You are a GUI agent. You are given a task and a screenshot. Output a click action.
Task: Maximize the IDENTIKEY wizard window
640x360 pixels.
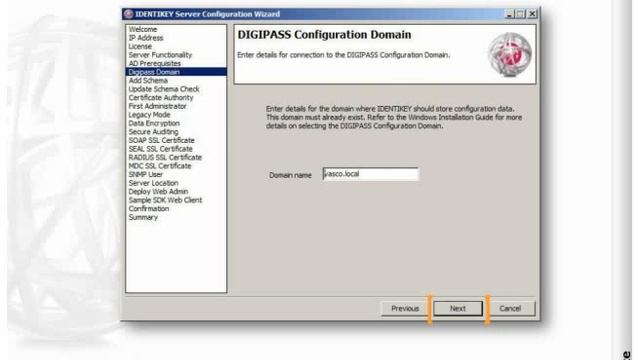tap(520, 14)
